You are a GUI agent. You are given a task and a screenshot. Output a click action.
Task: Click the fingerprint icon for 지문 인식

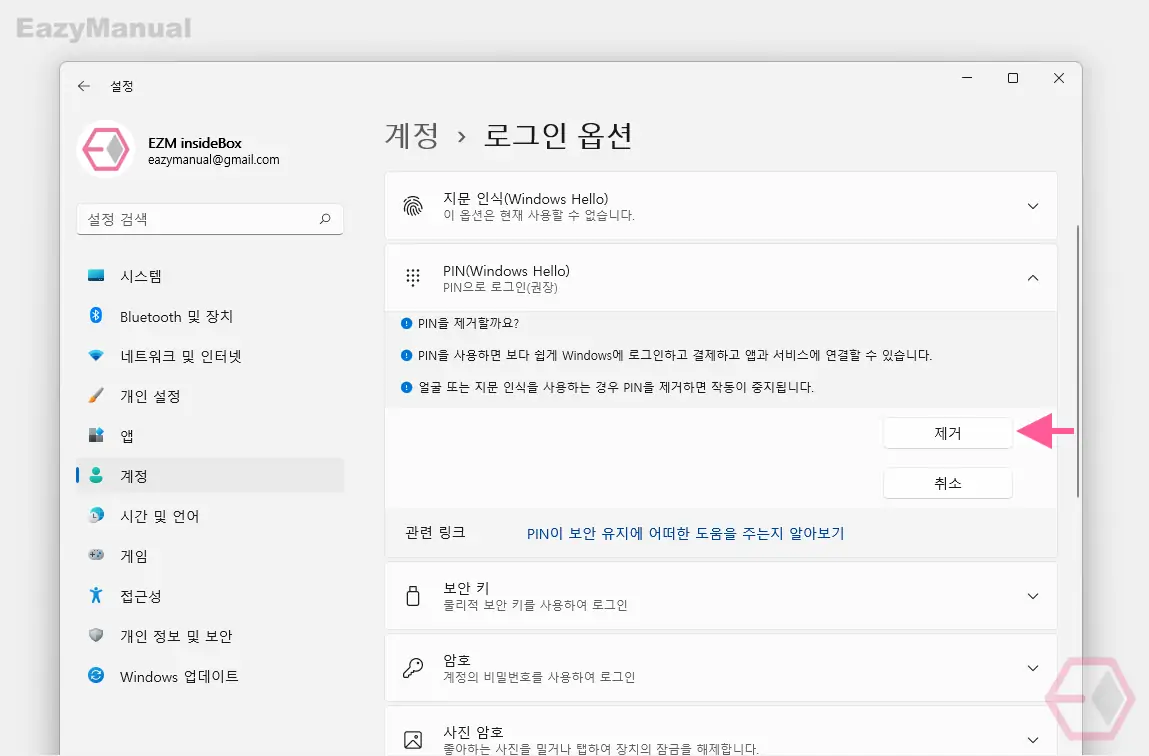pos(413,207)
